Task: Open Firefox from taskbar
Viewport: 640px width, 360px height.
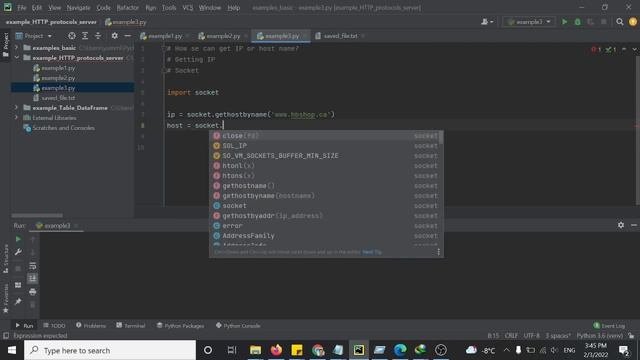Action: 276,350
